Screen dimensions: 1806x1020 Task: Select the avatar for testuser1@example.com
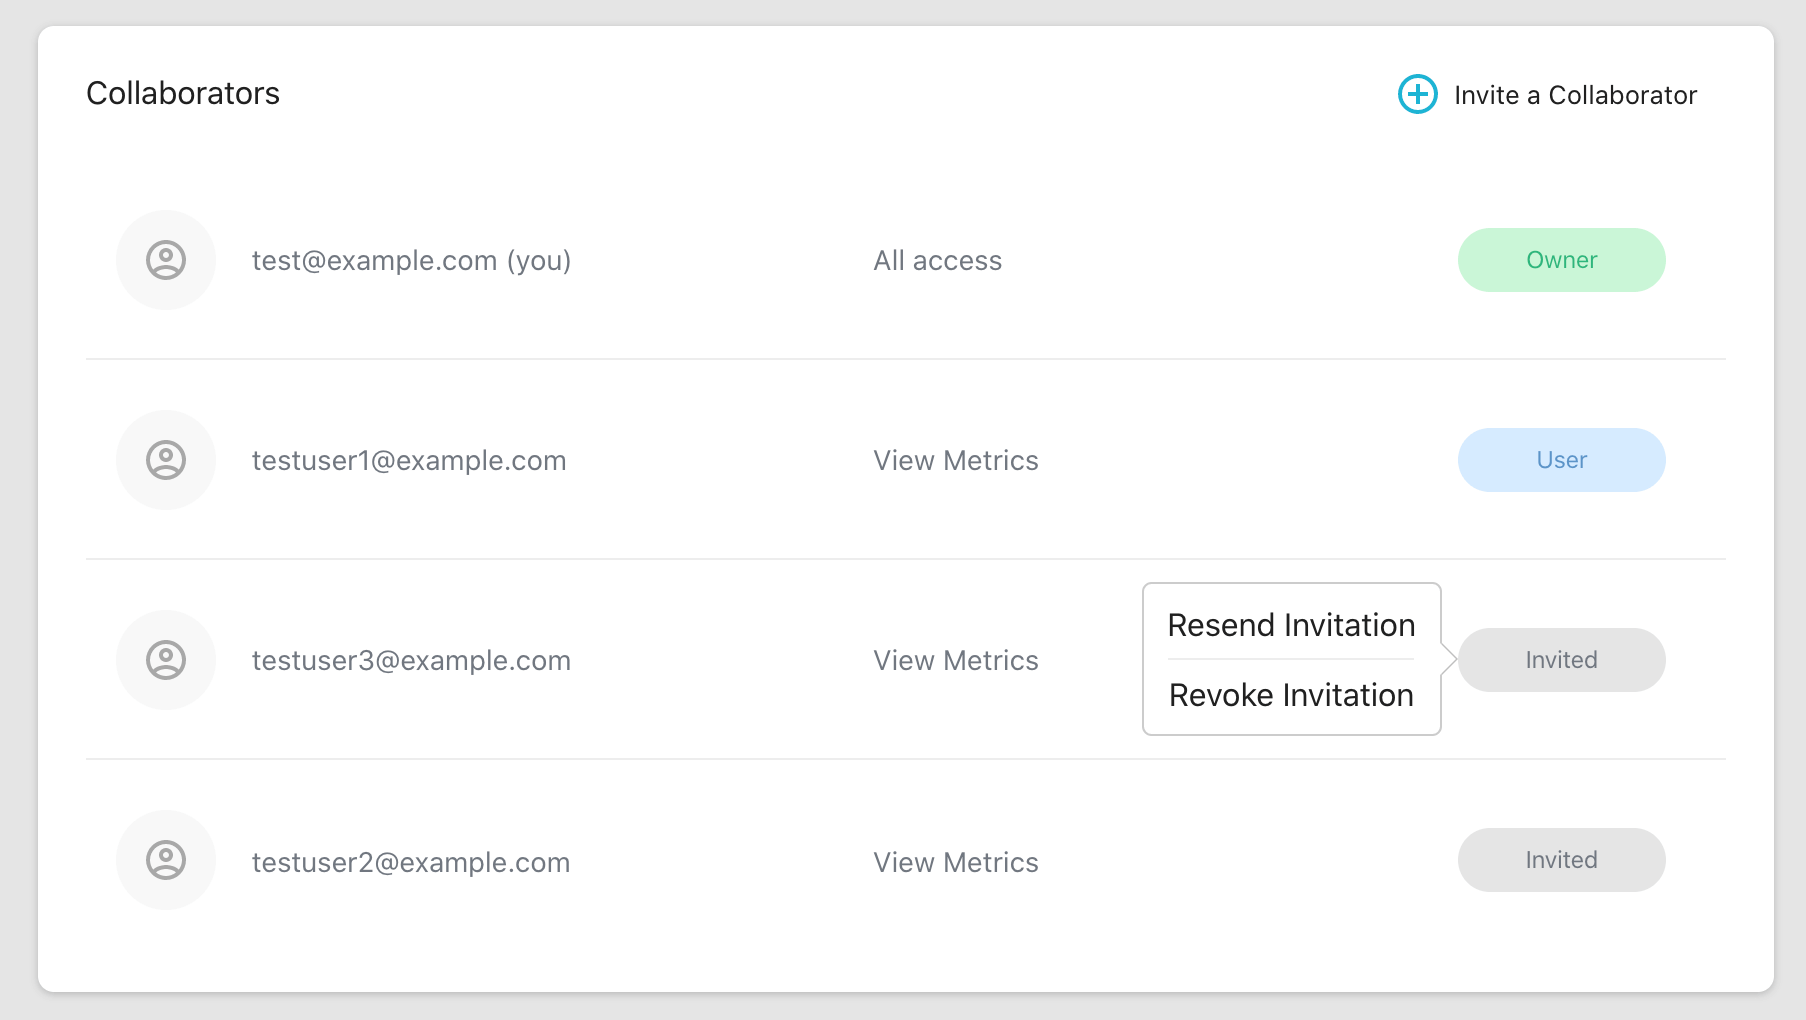[x=166, y=460]
